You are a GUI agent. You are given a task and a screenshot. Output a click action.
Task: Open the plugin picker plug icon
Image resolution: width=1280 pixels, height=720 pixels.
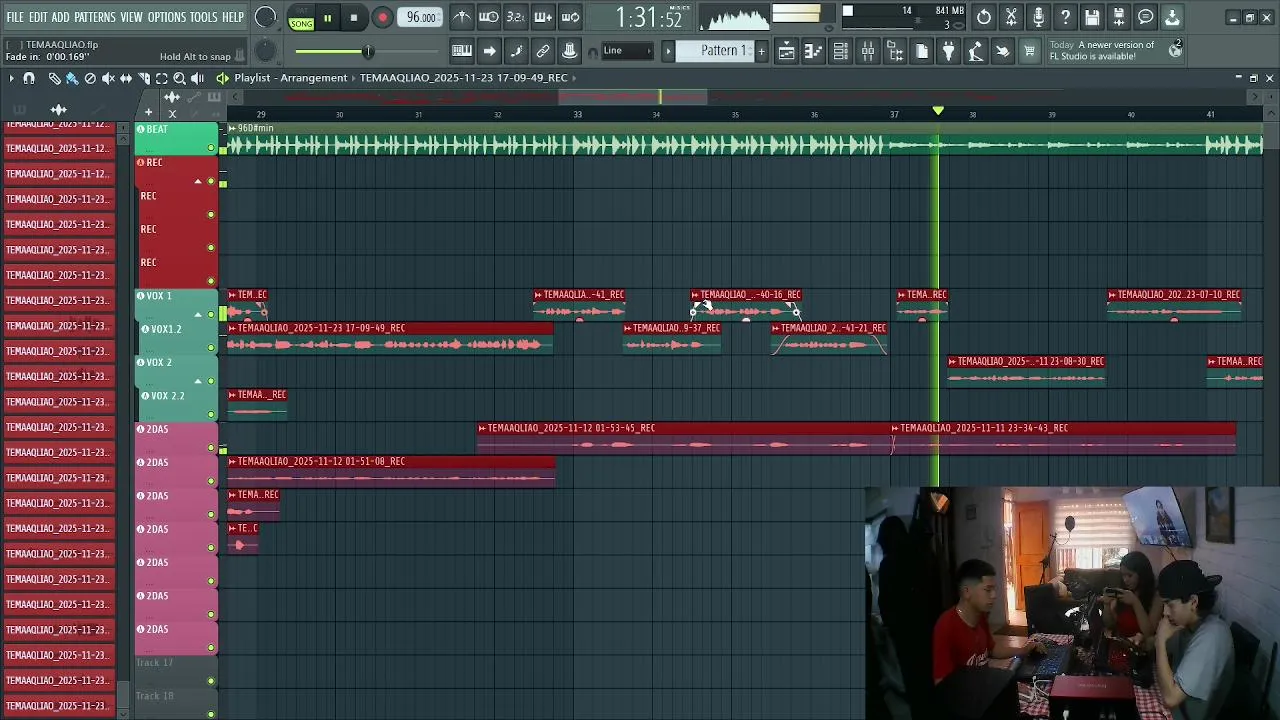click(949, 52)
